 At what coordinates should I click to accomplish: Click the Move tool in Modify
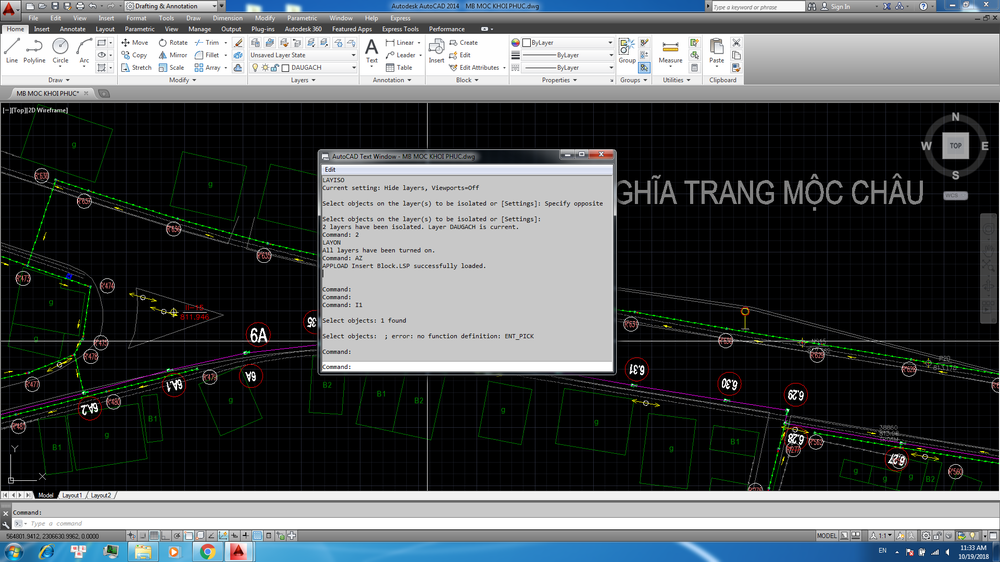pos(134,43)
